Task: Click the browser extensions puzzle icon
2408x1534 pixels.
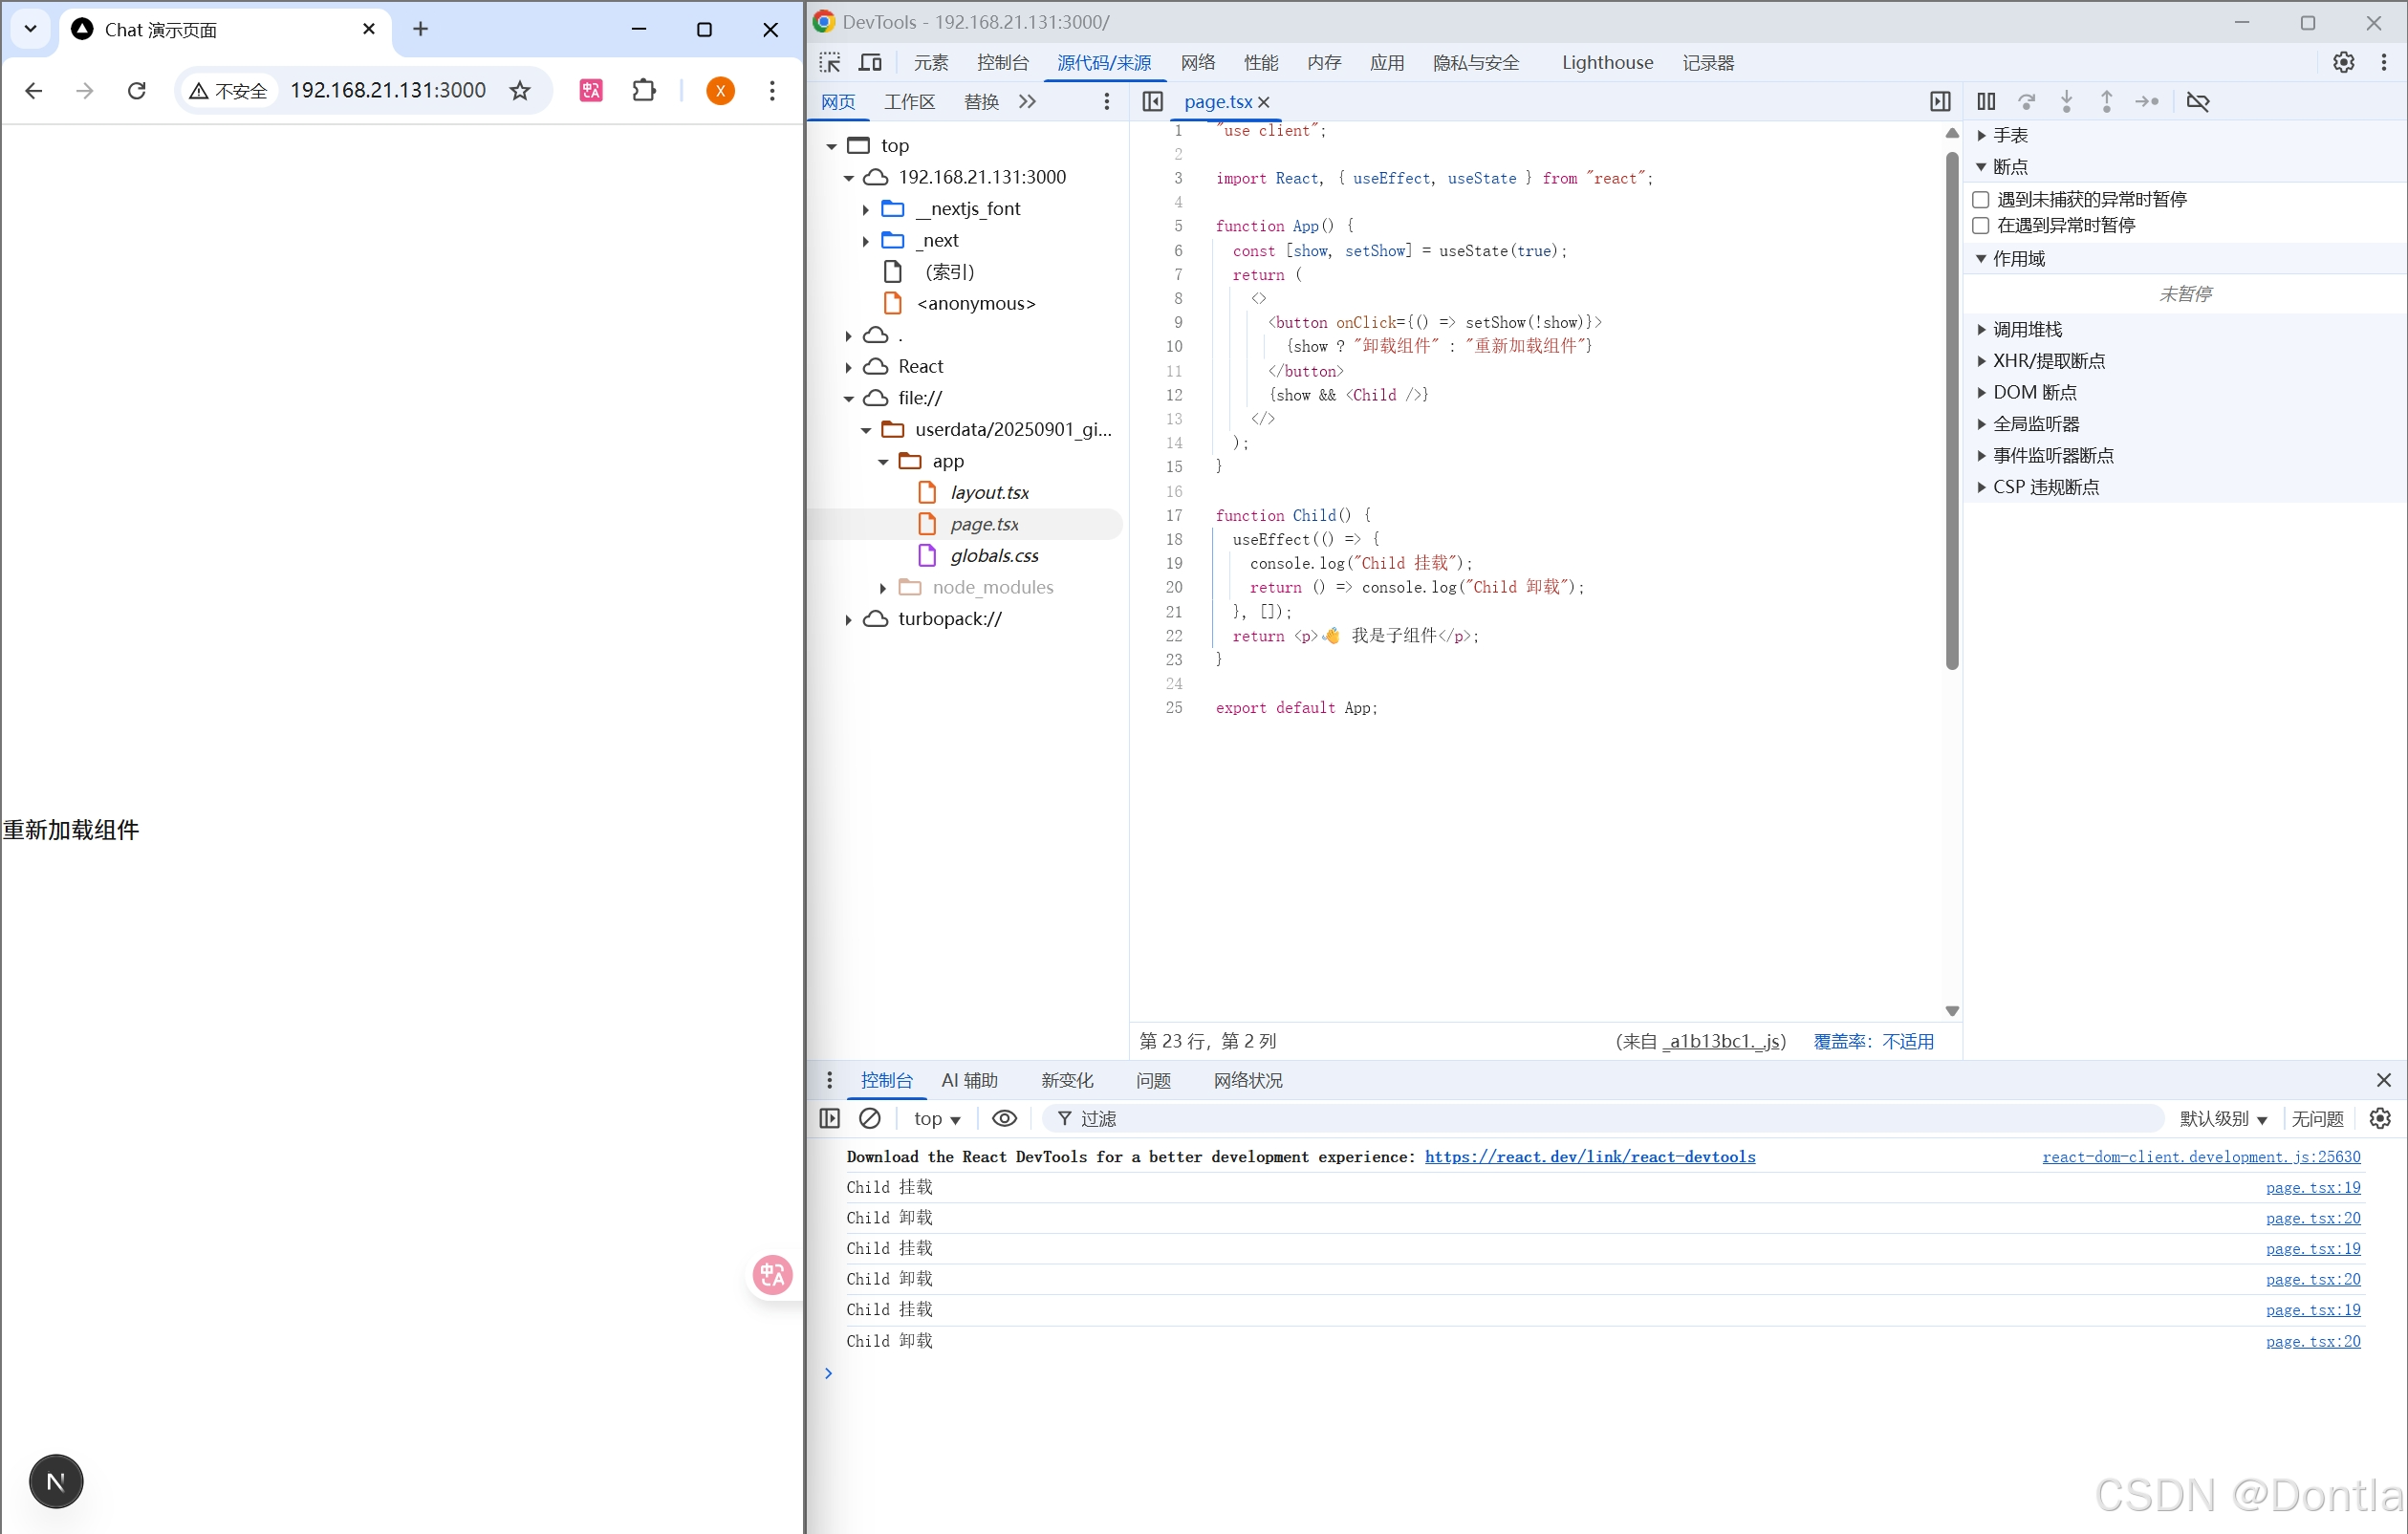Action: pyautogui.click(x=644, y=90)
